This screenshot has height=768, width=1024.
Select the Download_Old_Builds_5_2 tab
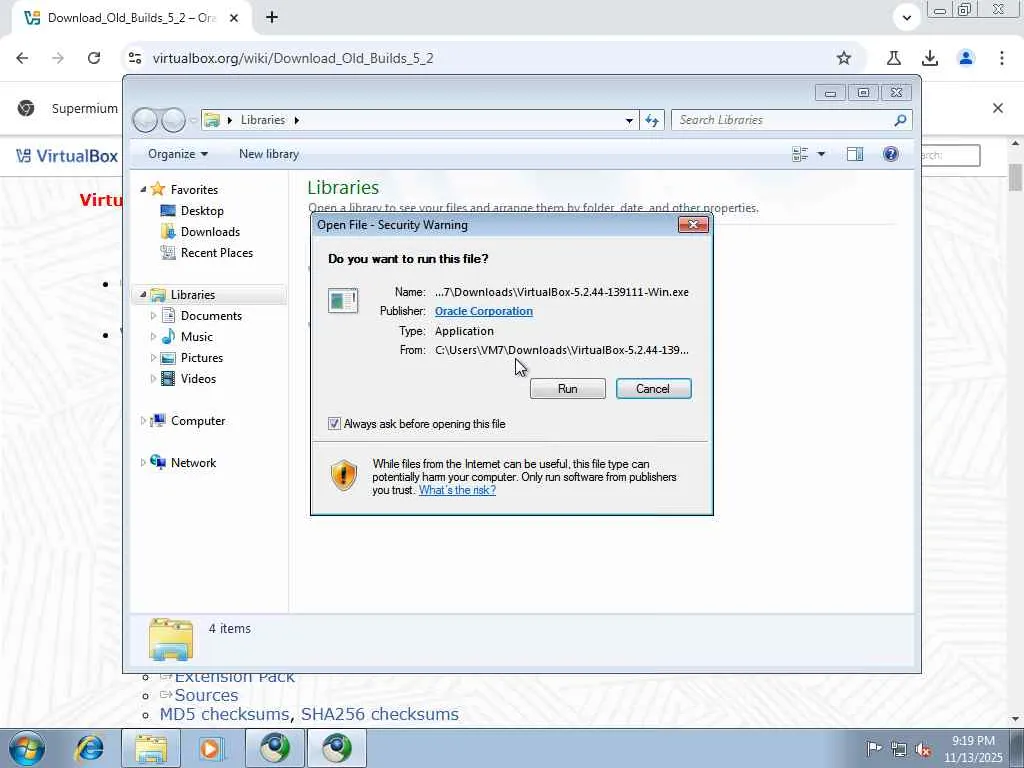(x=131, y=18)
